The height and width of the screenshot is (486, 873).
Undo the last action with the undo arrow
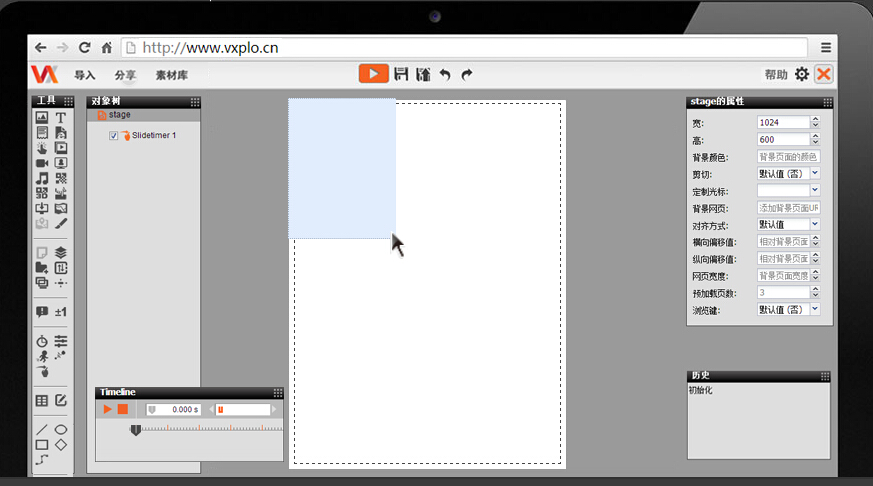click(x=445, y=74)
